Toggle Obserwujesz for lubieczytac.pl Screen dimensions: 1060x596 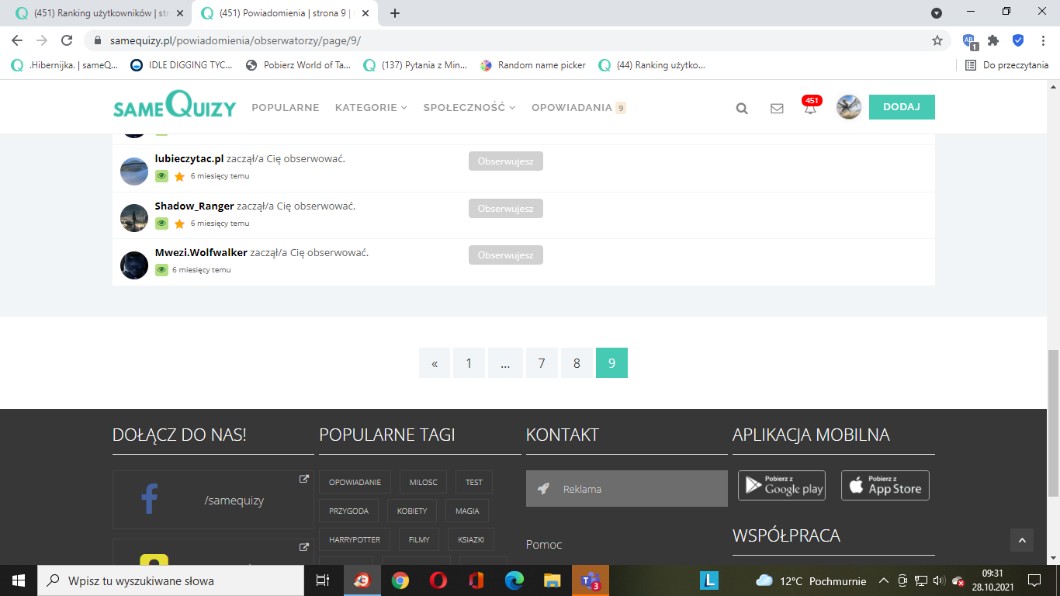[x=505, y=161]
